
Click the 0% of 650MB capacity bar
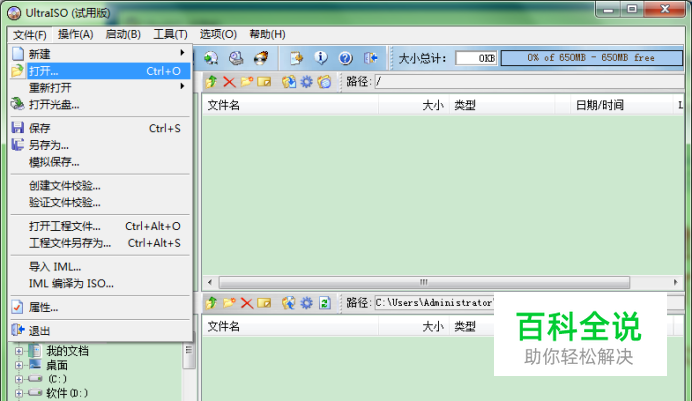click(x=591, y=58)
